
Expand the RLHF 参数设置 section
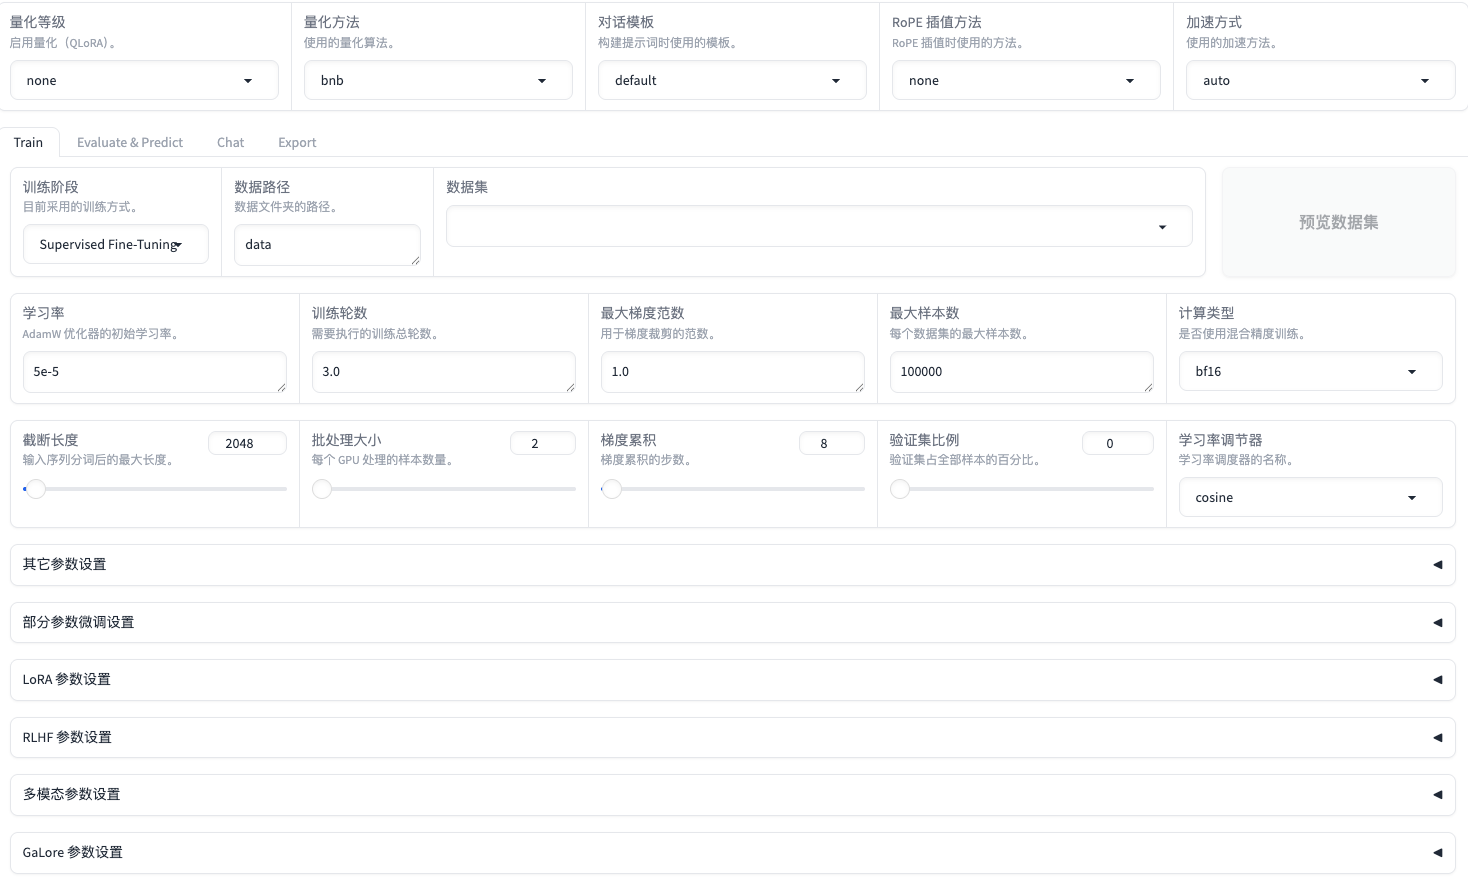(x=732, y=737)
